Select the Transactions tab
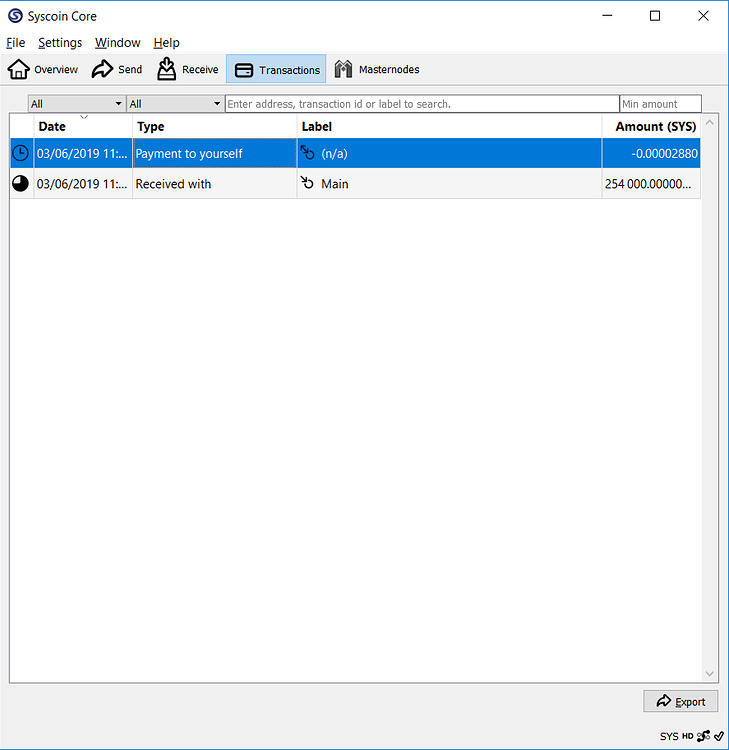 (x=276, y=69)
